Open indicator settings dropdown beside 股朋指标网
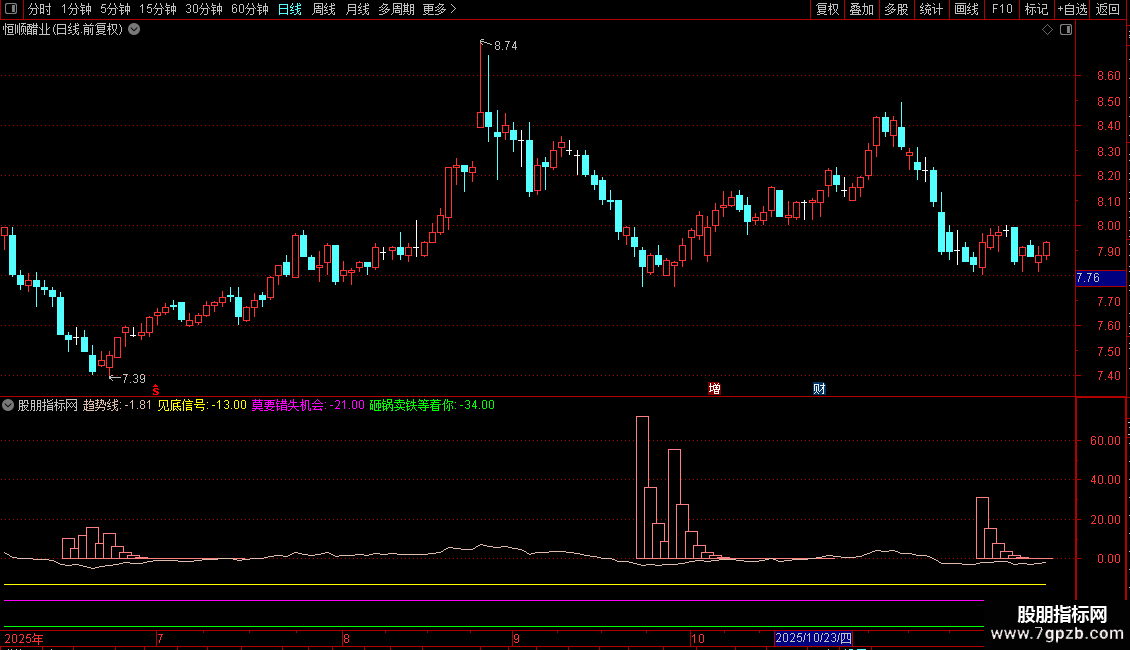Image resolution: width=1130 pixels, height=650 pixels. click(8, 405)
